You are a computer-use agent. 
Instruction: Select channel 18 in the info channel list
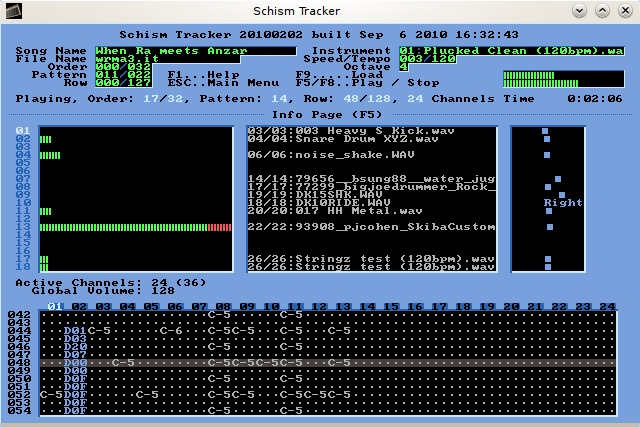[x=23, y=267]
